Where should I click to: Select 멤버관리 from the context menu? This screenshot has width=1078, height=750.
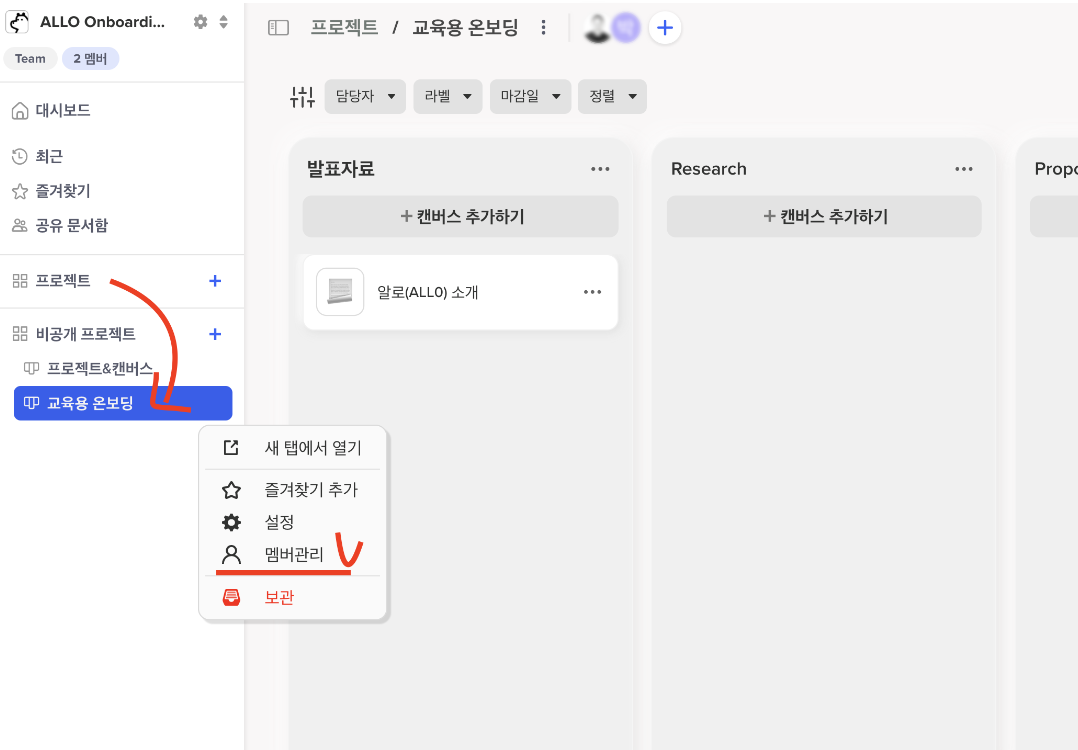point(293,554)
